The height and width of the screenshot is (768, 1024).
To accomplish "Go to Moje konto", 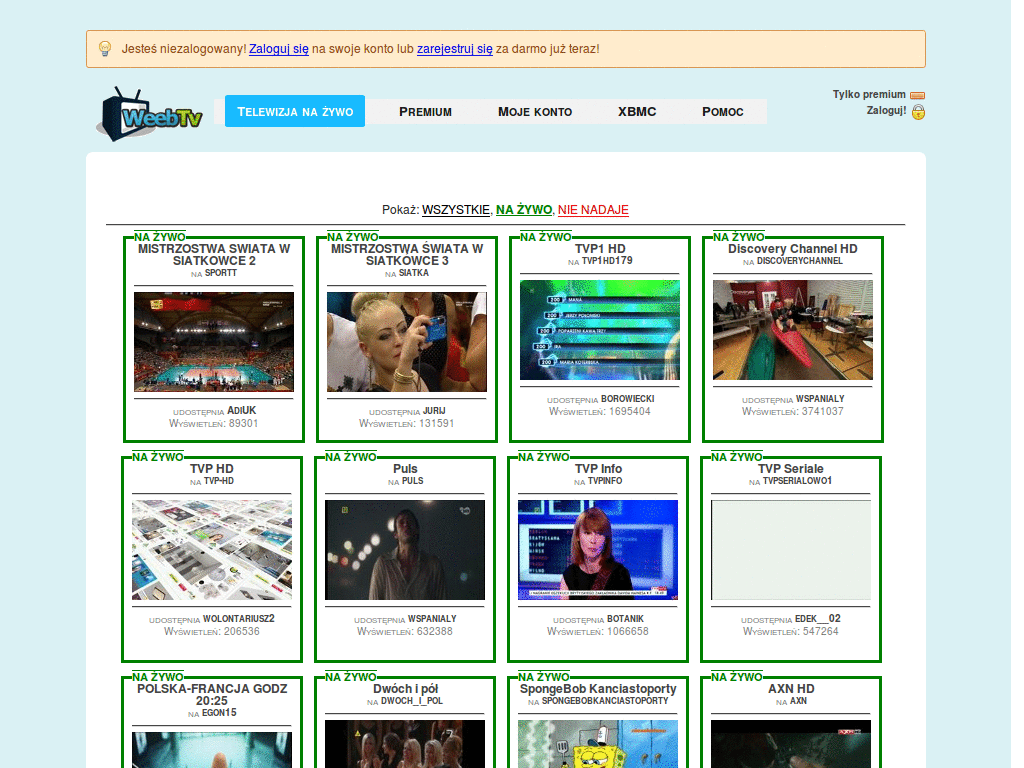I will pyautogui.click(x=535, y=112).
